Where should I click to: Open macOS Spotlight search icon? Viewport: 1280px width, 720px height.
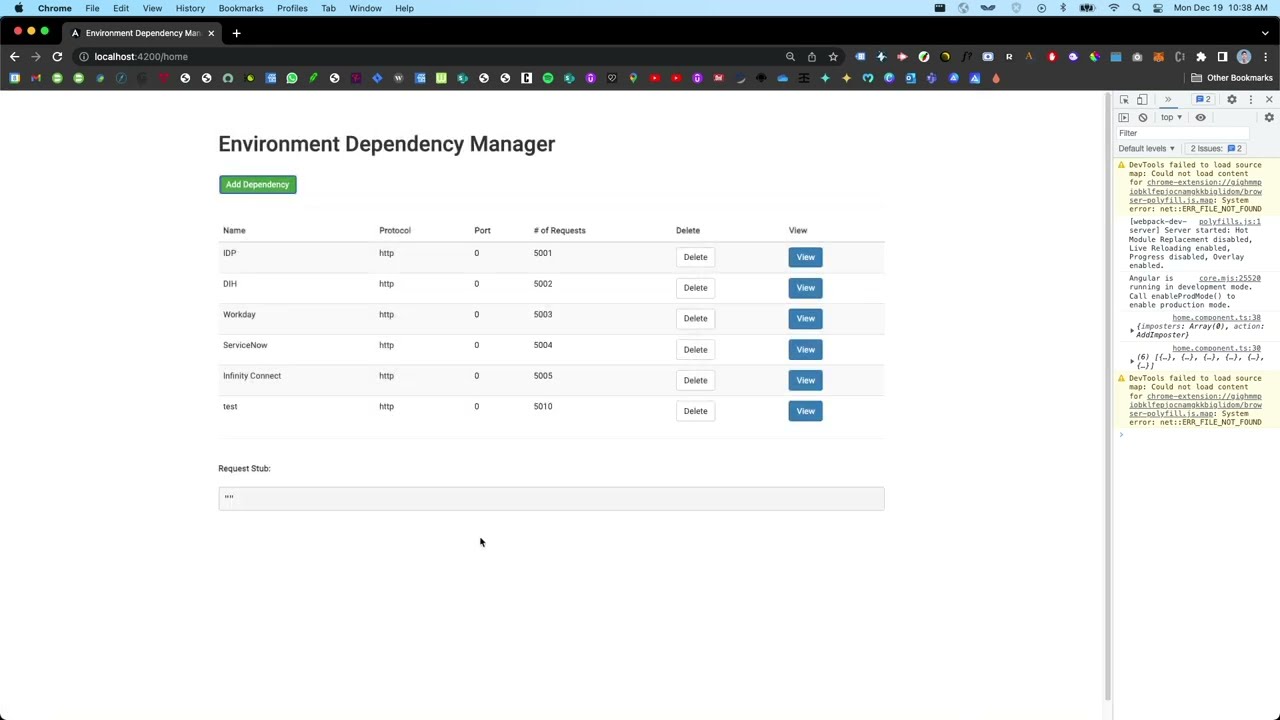pyautogui.click(x=1136, y=8)
